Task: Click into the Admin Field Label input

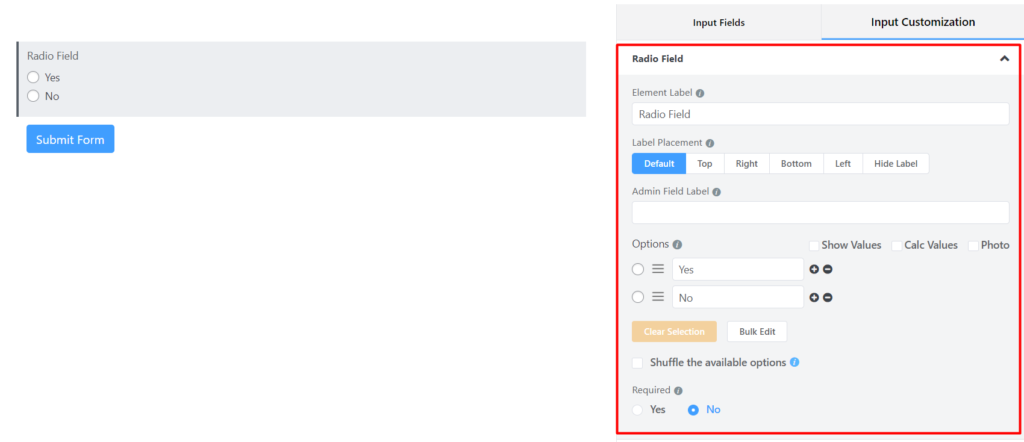Action: pos(820,213)
